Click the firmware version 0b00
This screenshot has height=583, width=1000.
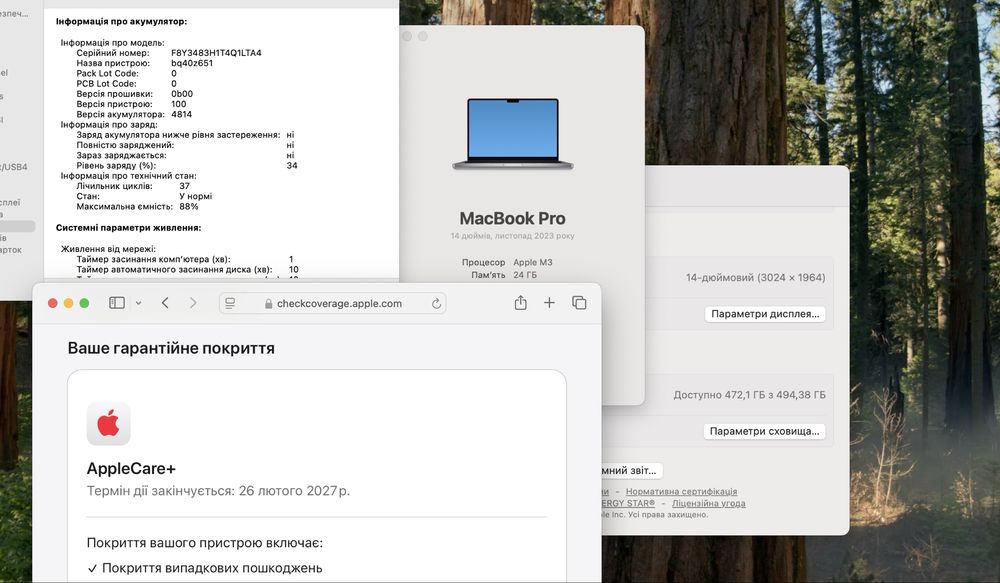tap(182, 94)
